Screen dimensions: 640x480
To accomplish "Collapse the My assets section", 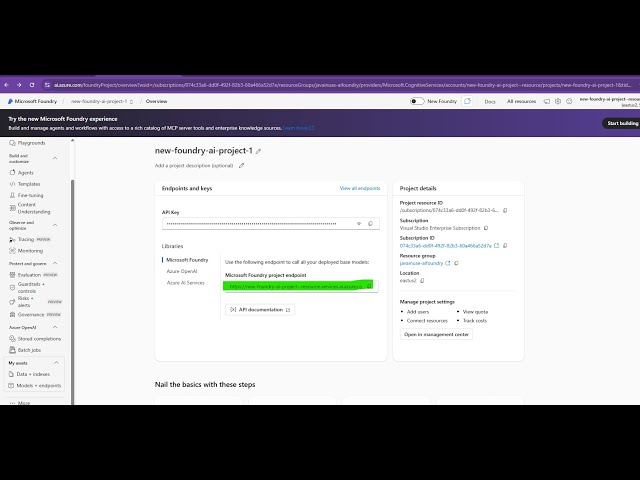I will click(x=56, y=363).
